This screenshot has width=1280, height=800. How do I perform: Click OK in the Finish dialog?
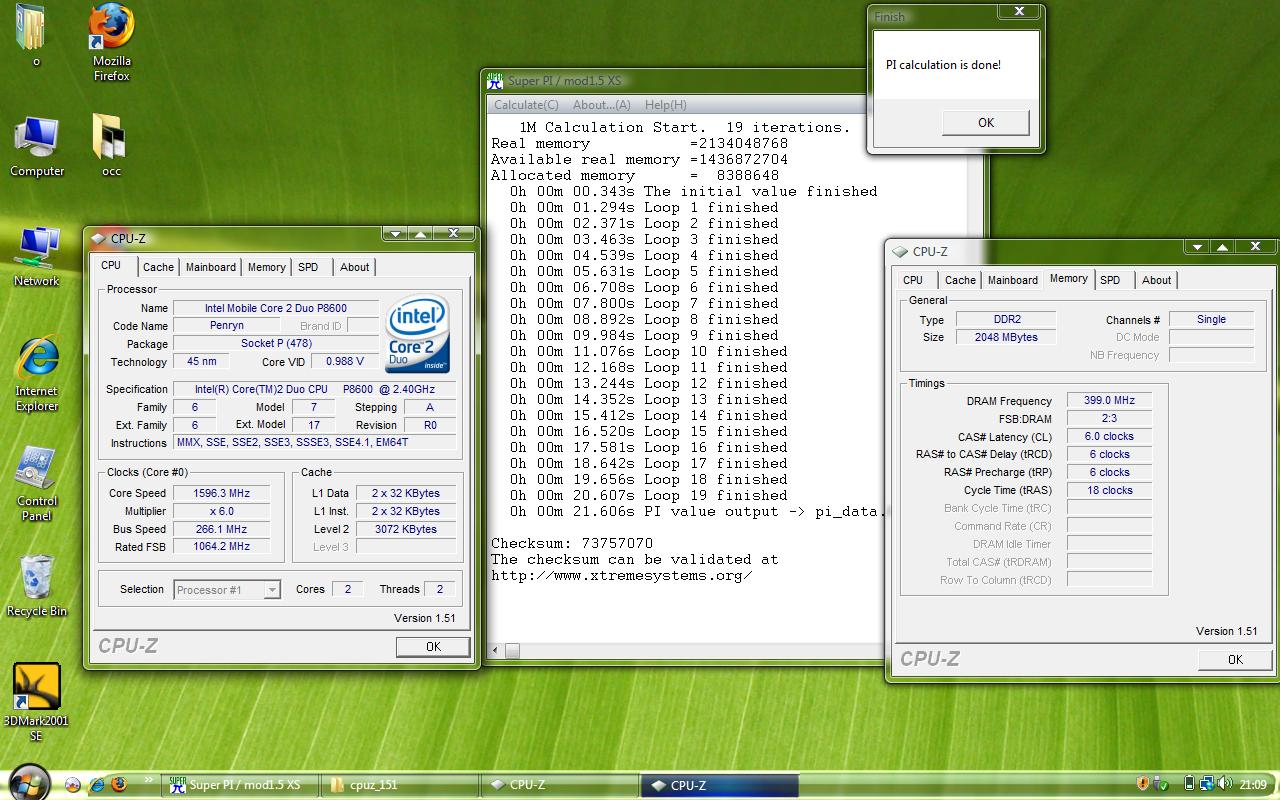pos(986,122)
